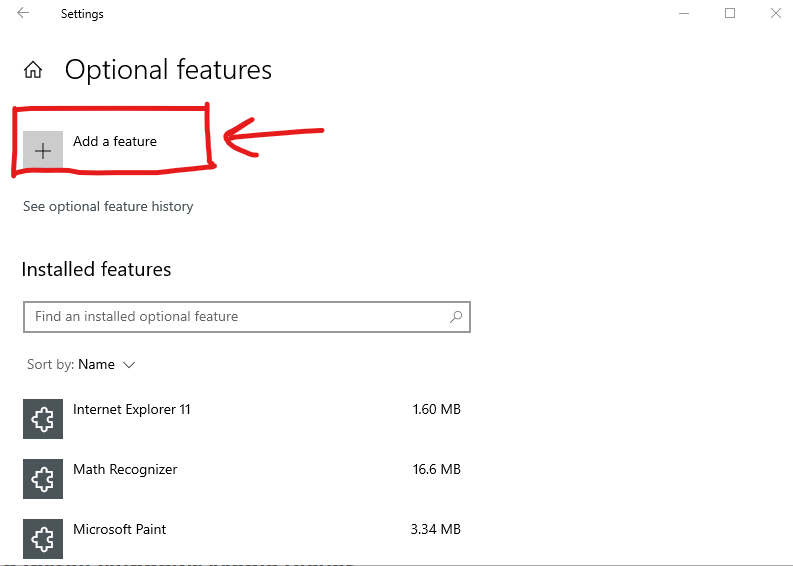Close the Settings window
Screen dimensions: 793x566
pos(776,13)
